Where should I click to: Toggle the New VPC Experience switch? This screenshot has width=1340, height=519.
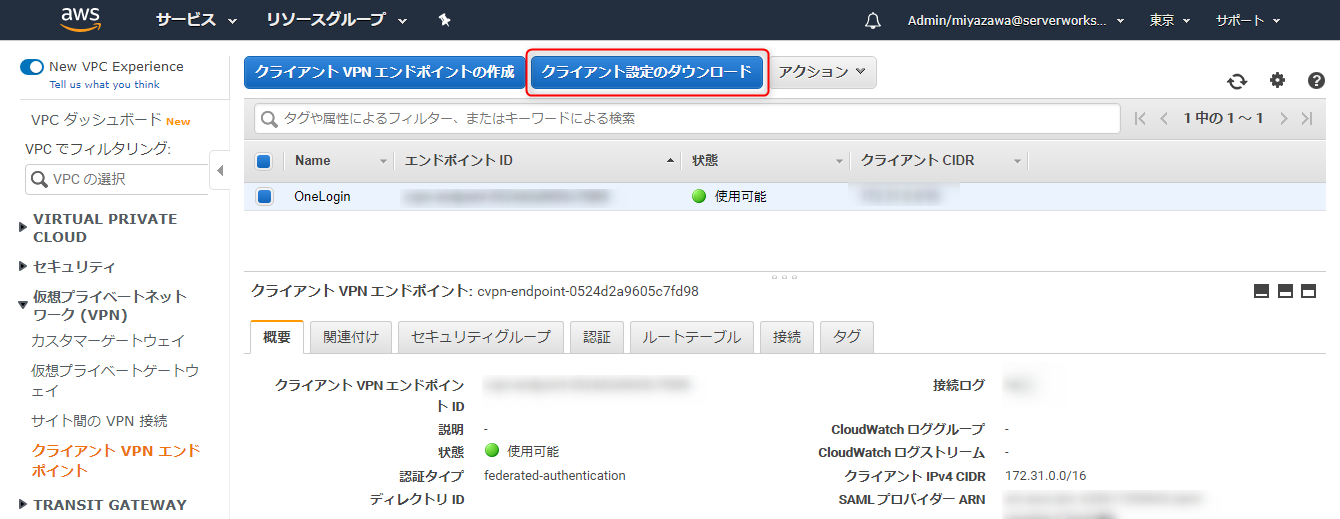[x=32, y=67]
